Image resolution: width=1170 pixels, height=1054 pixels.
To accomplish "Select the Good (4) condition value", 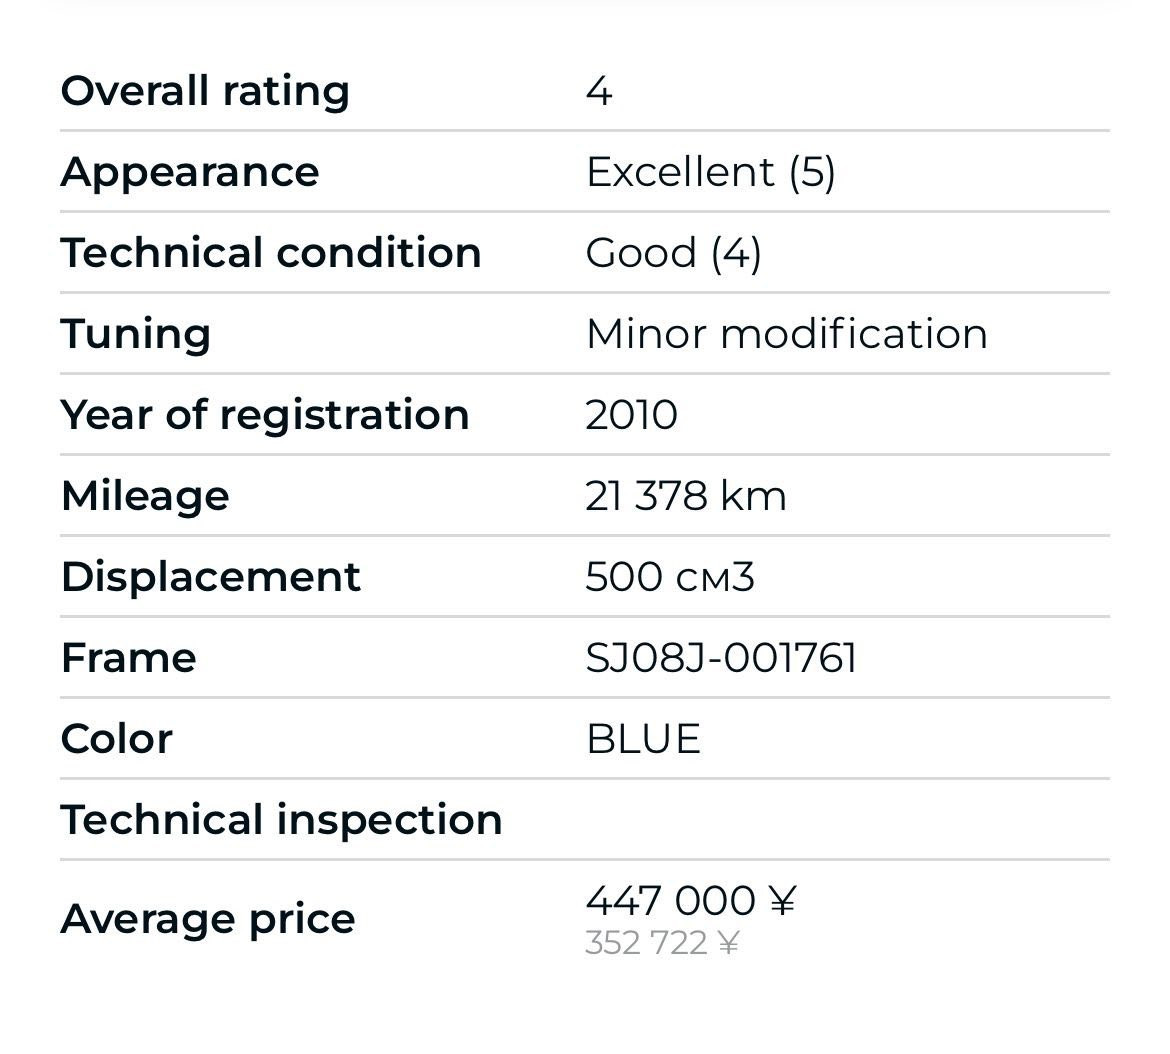I will pos(673,253).
